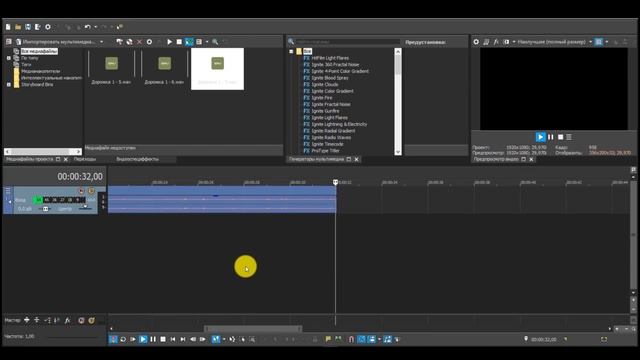Switch to the 'Генераторы мультимедиа' tab
Image resolution: width=640 pixels, height=360 pixels.
pos(316,159)
